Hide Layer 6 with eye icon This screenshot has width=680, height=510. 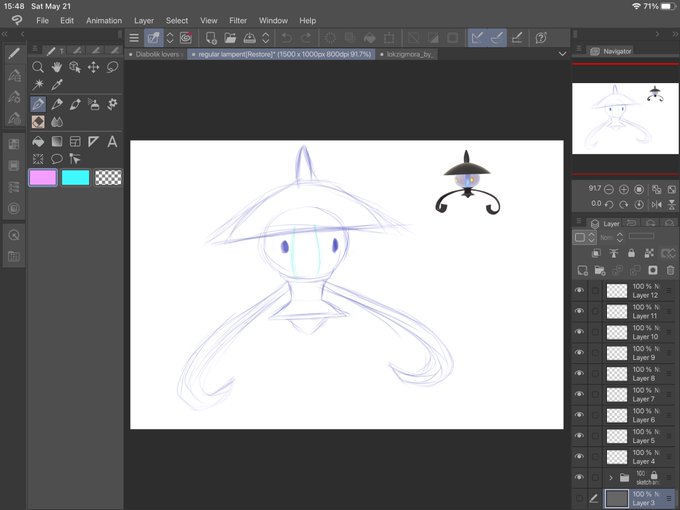click(579, 415)
